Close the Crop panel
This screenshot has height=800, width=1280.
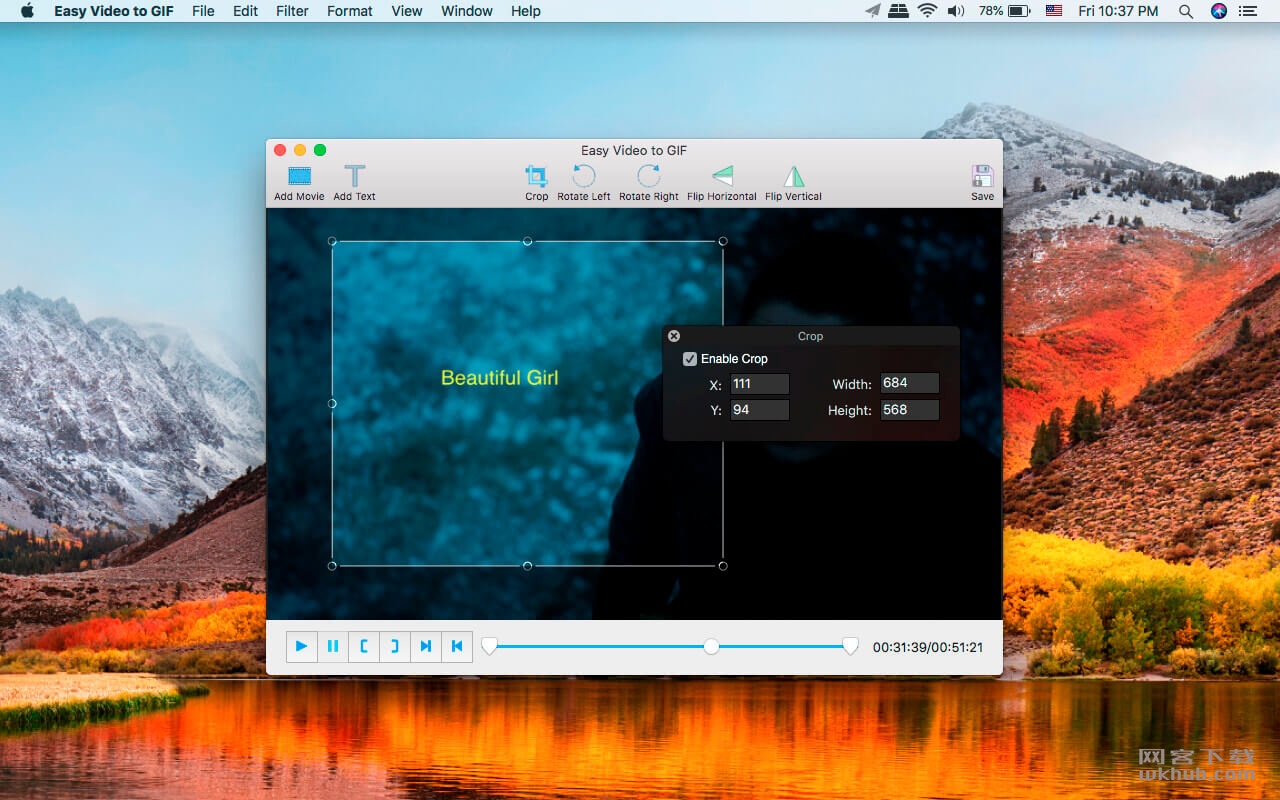[x=674, y=336]
